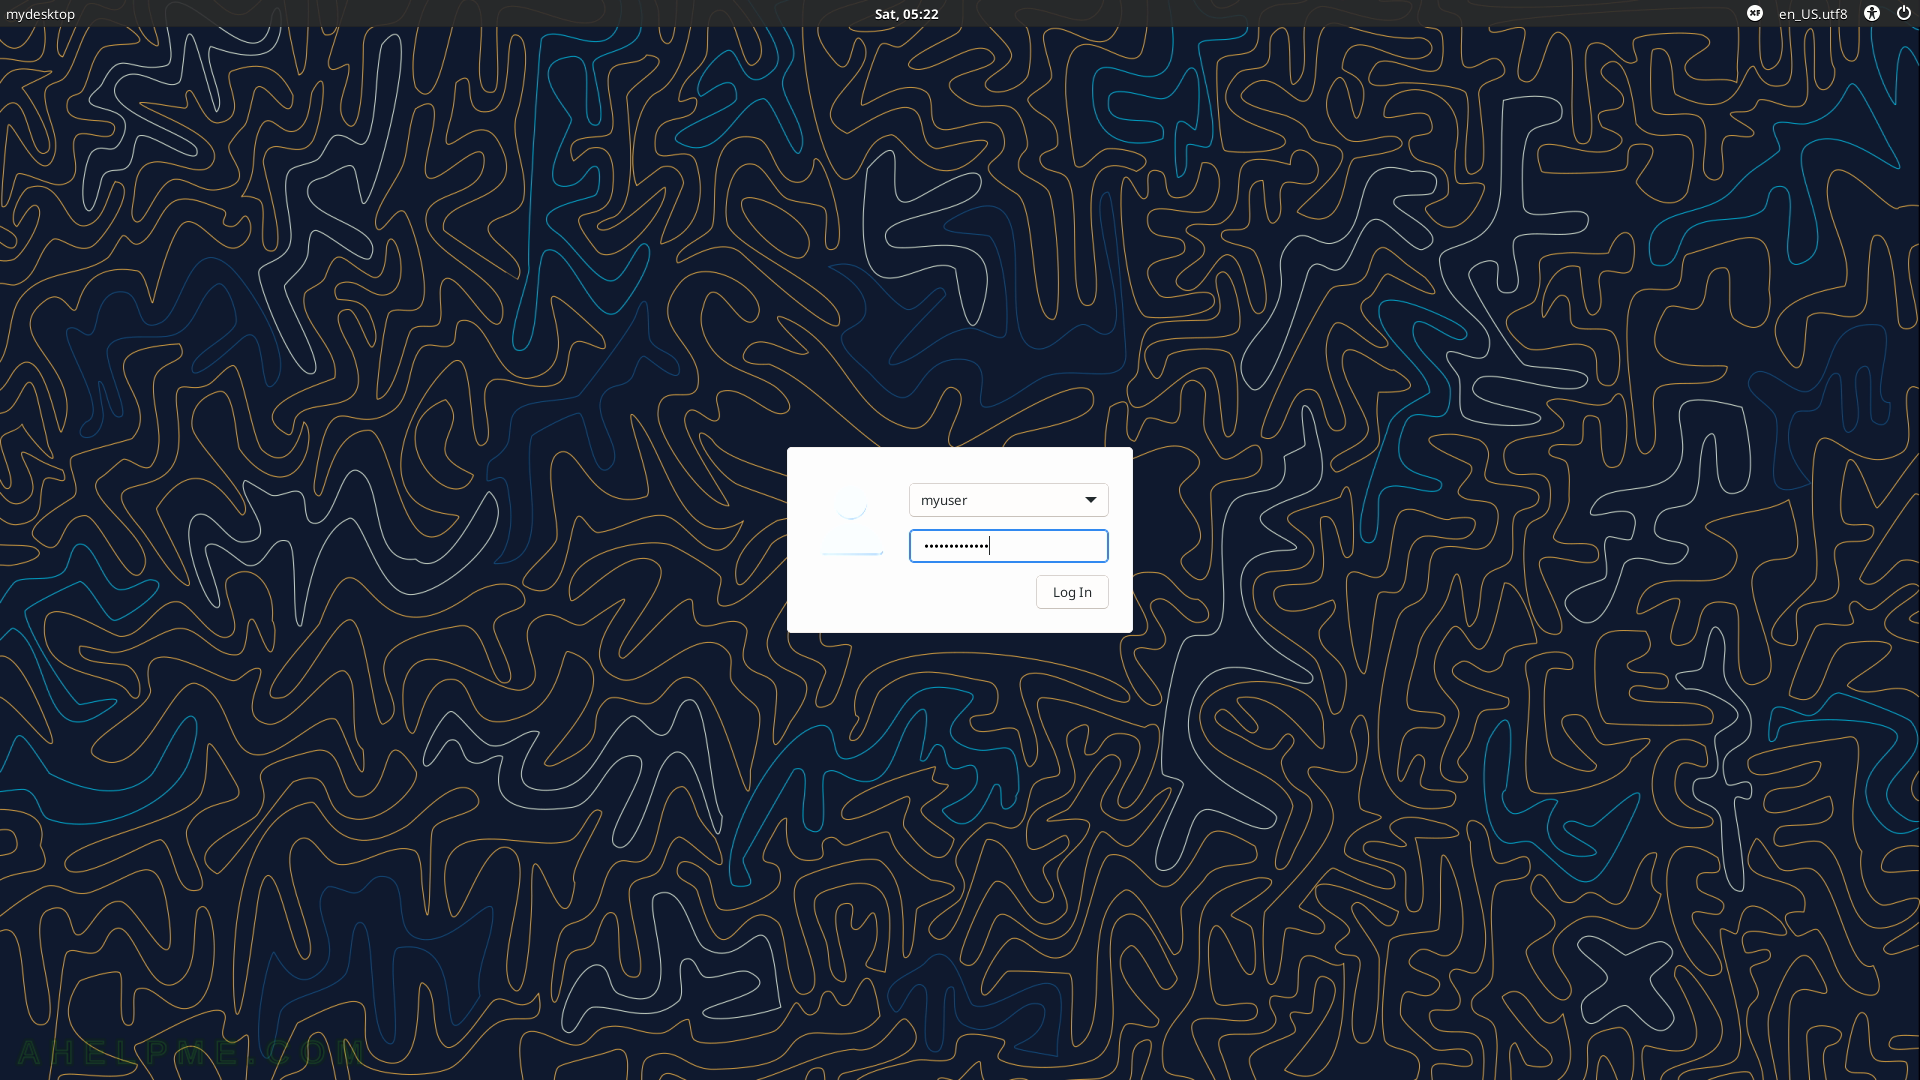Click the power icon in top panel
Viewport: 1920px width, 1080px height.
(x=1904, y=13)
